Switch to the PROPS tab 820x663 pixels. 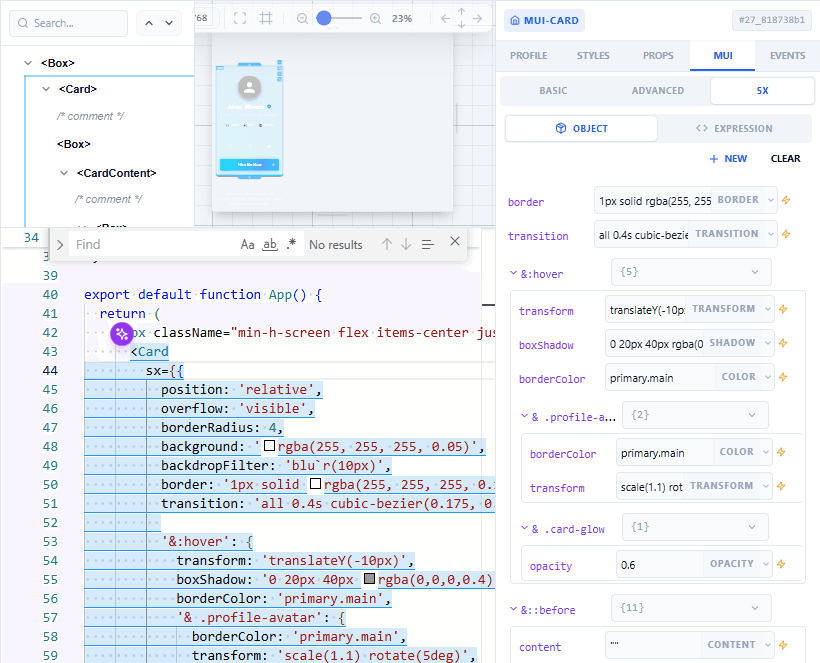tap(658, 55)
